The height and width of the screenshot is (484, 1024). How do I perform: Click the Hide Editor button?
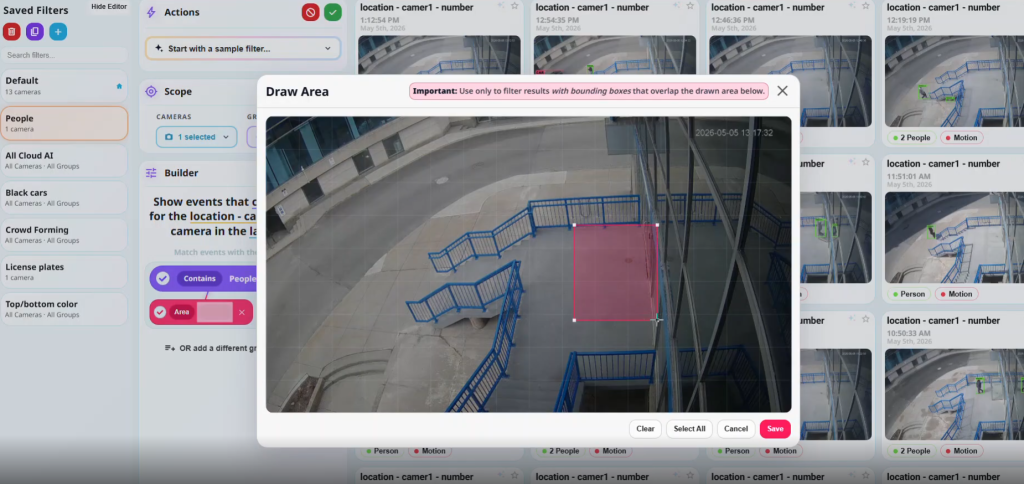[x=109, y=7]
